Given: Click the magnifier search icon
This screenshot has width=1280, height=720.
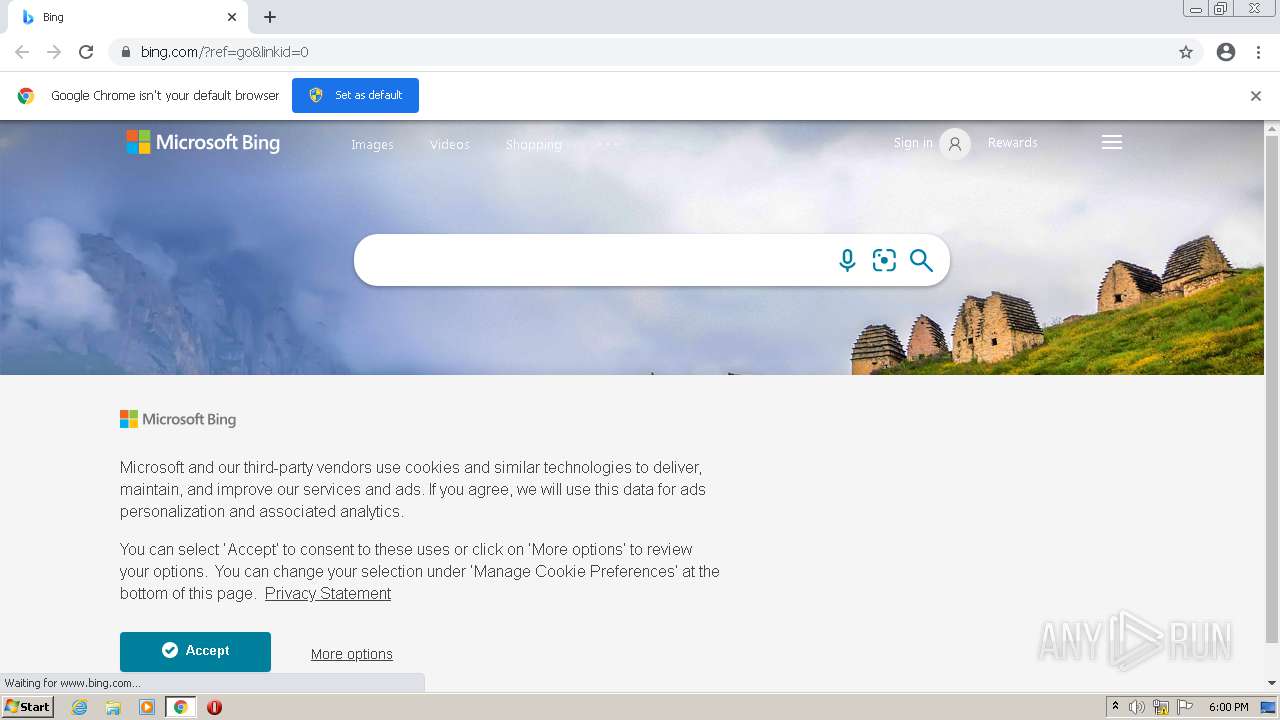Looking at the screenshot, I should (x=921, y=260).
